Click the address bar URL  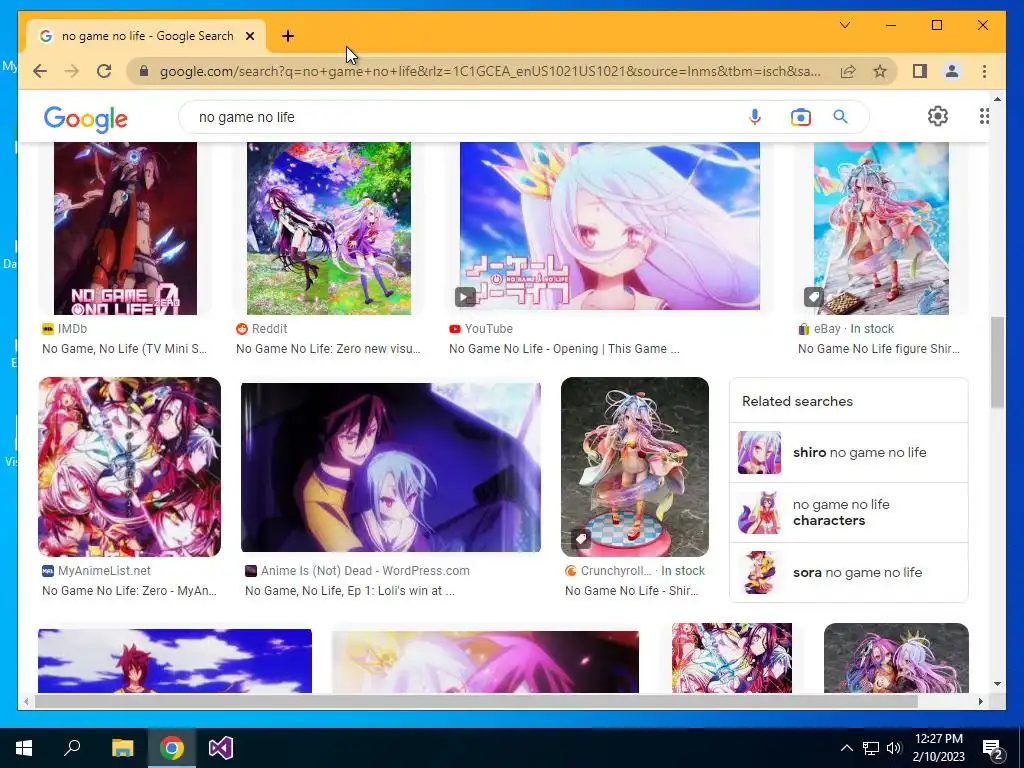(x=490, y=71)
